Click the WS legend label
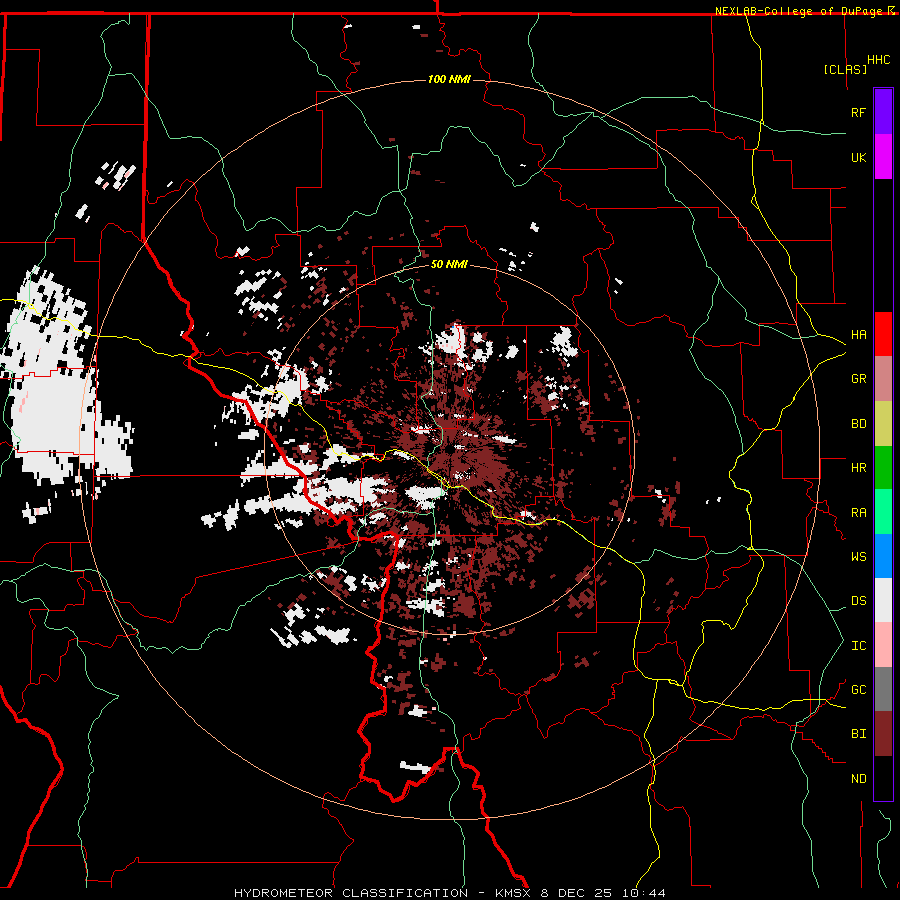900x900 pixels. click(x=858, y=557)
